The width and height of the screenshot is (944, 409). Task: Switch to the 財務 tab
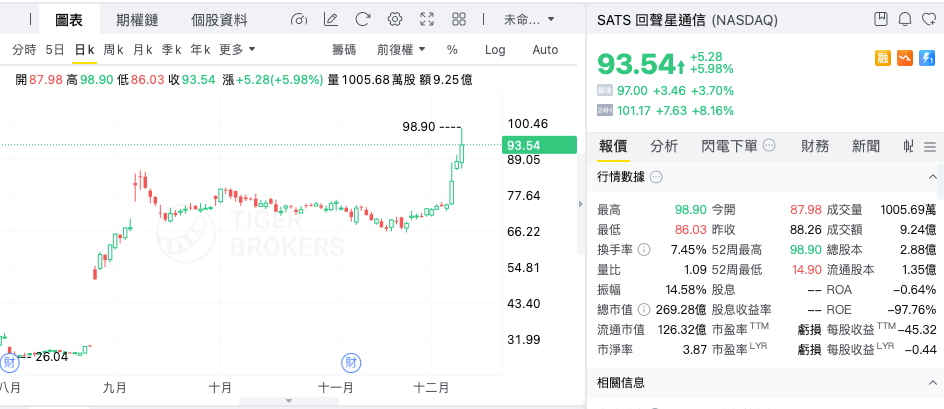coord(815,146)
